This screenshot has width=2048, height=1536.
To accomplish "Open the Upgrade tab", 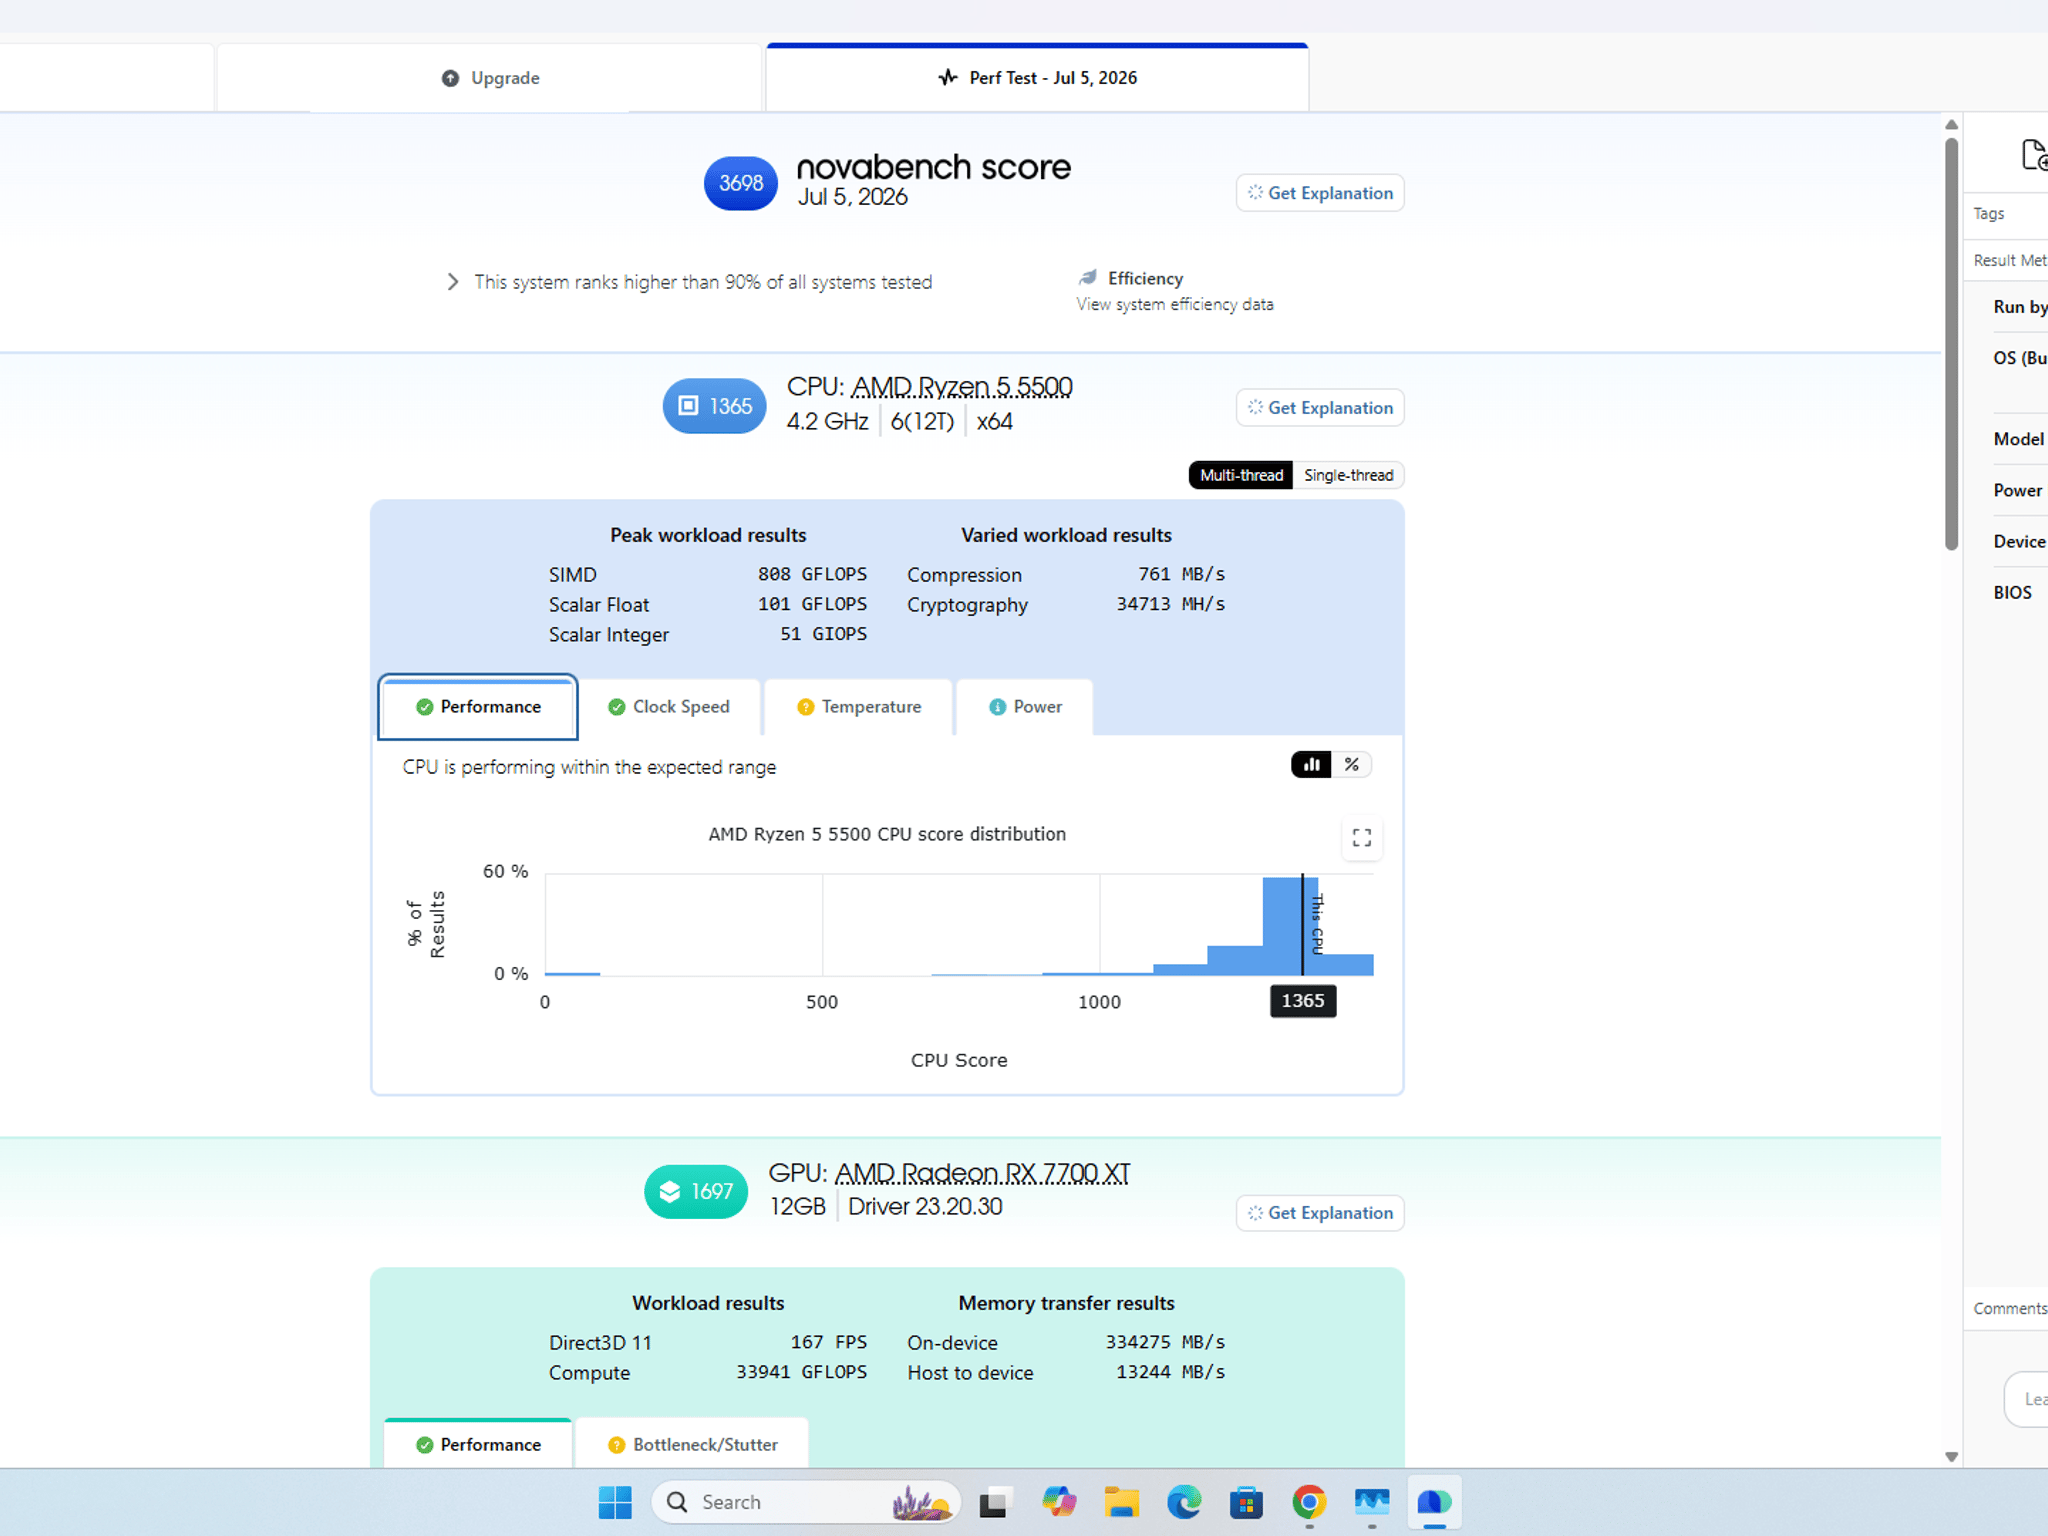I will 490,78.
